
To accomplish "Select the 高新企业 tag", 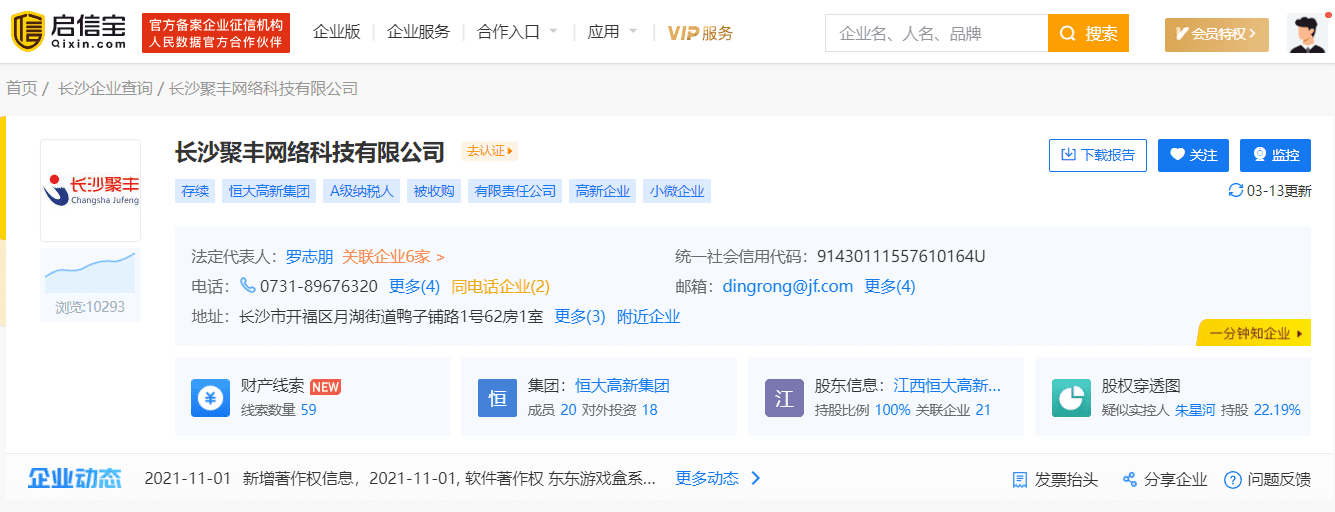I will (603, 191).
